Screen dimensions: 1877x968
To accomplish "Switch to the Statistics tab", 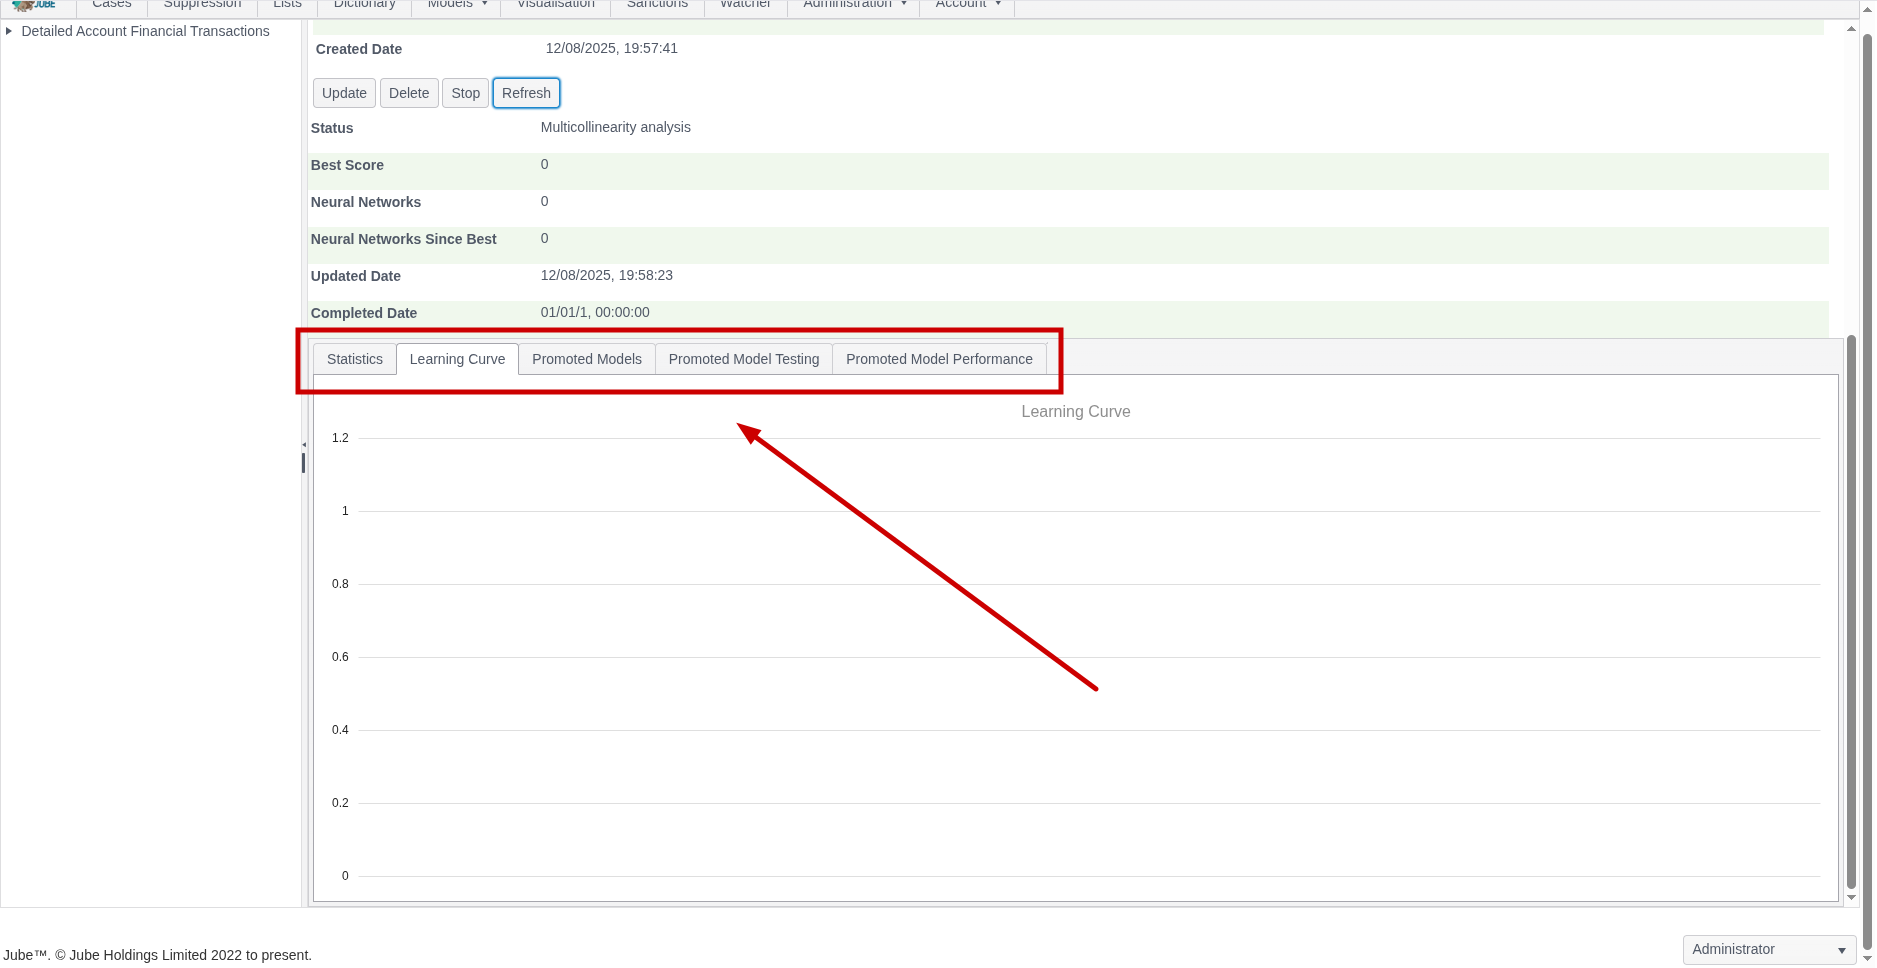I will click(355, 359).
